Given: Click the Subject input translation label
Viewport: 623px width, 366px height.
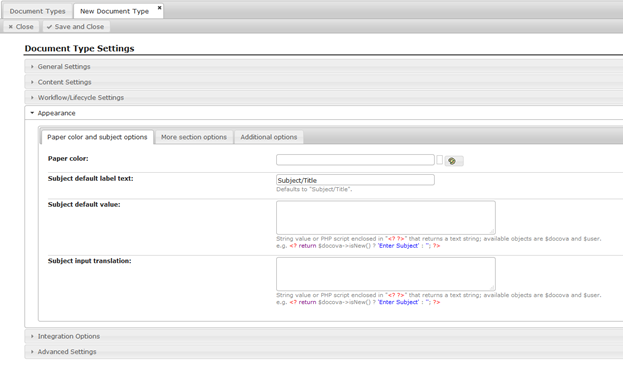Looking at the screenshot, I should pyautogui.click(x=89, y=261).
